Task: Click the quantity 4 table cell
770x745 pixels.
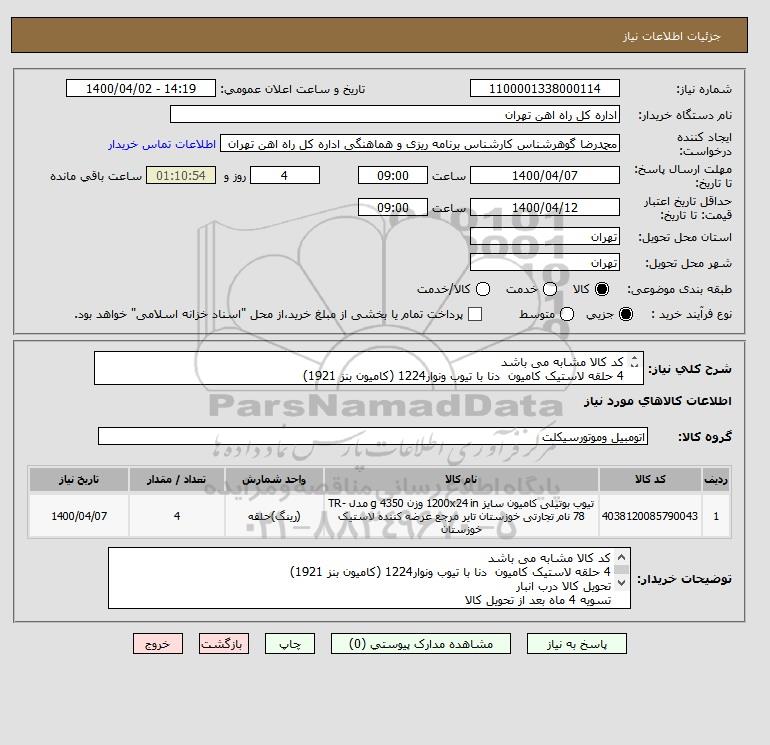Action: tap(177, 516)
